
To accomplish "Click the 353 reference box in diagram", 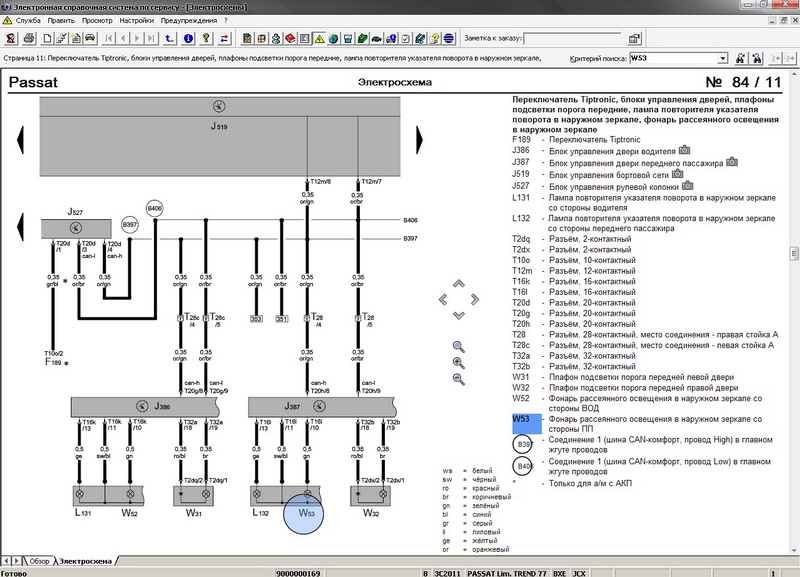I will (x=256, y=319).
